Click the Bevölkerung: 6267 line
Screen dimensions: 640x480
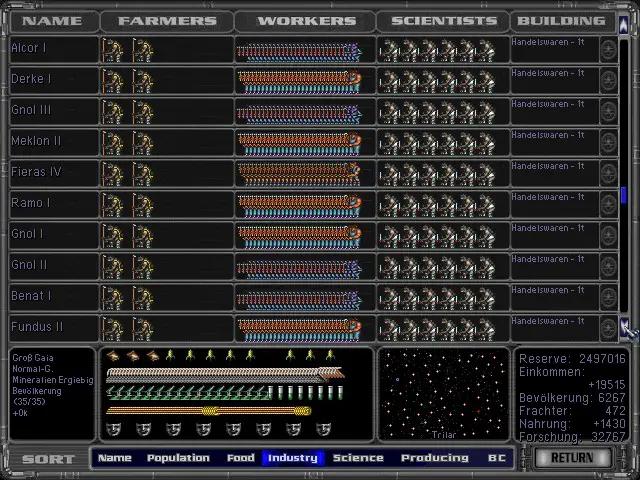tap(572, 398)
